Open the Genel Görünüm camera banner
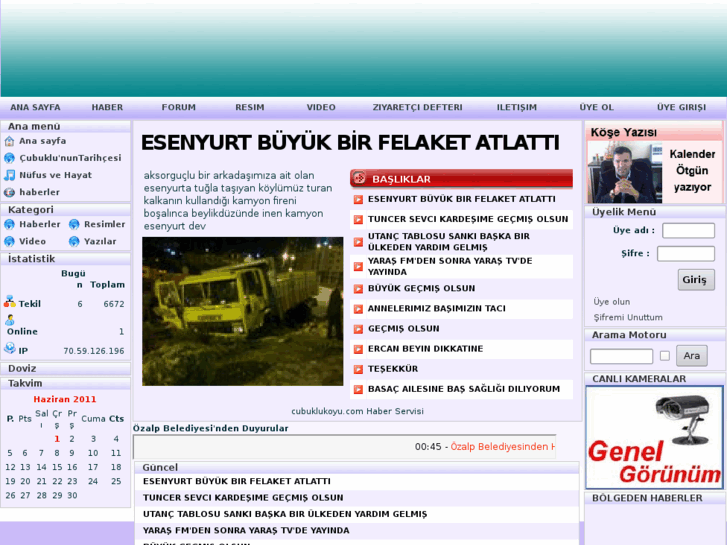 pyautogui.click(x=654, y=437)
